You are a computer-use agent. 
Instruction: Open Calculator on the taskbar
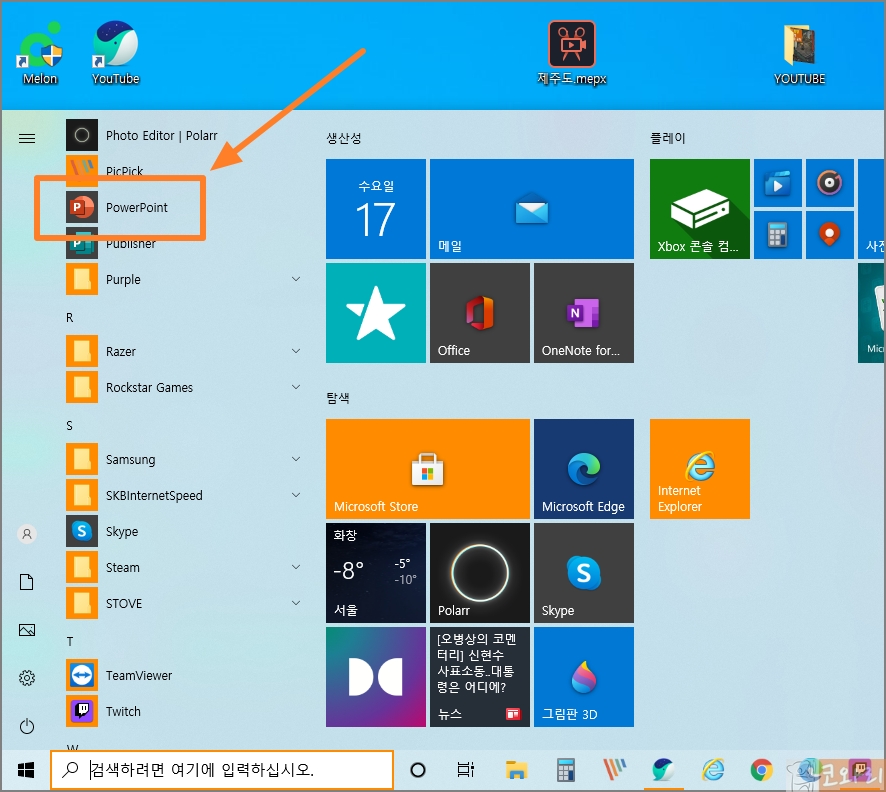[565, 769]
